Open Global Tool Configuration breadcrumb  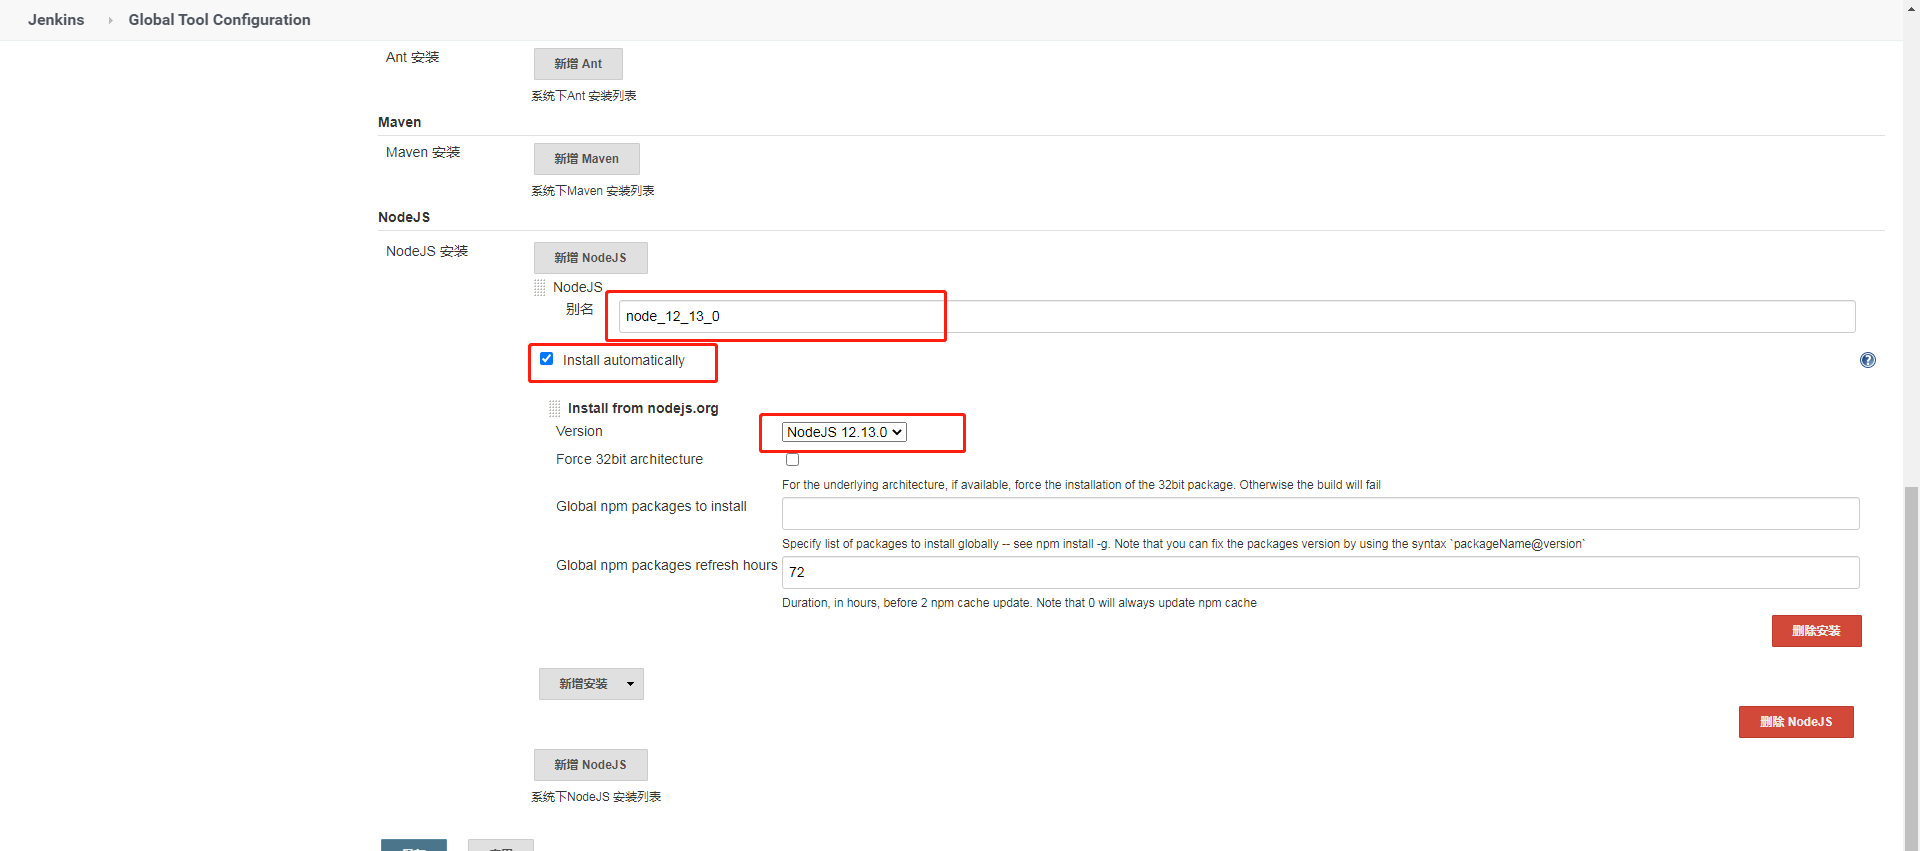219,20
